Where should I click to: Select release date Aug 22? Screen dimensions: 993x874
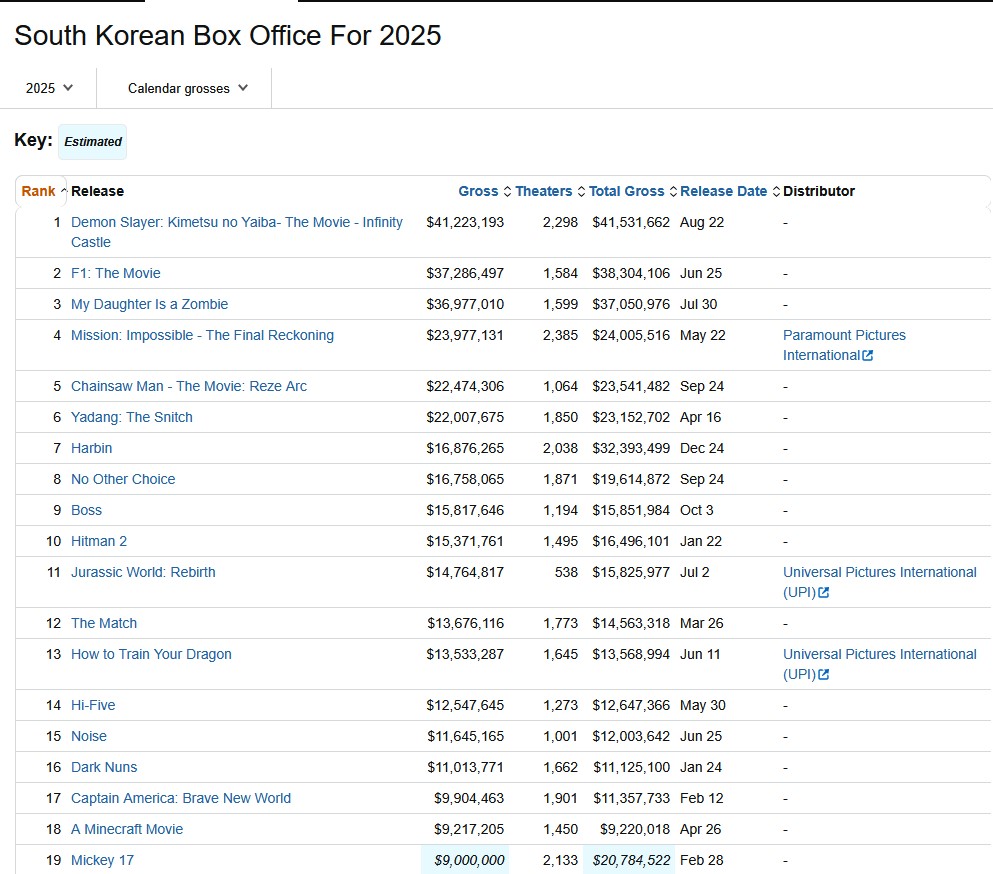point(702,222)
